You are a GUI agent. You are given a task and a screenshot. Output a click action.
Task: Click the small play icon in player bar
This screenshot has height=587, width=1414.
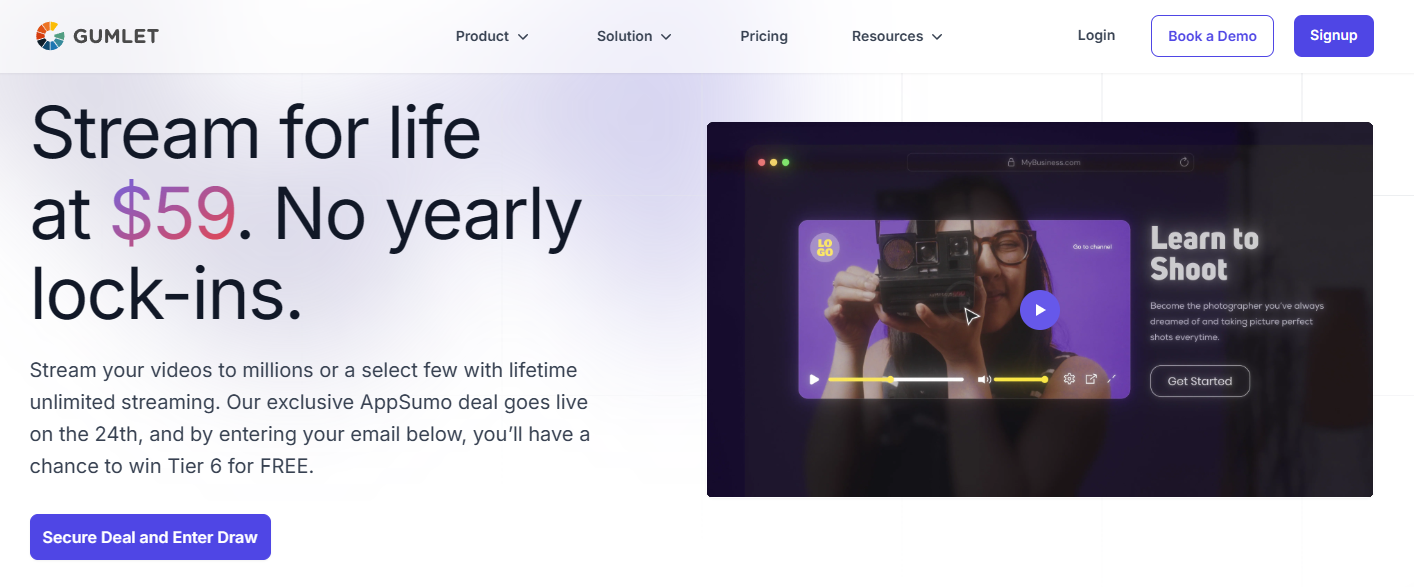click(x=814, y=380)
